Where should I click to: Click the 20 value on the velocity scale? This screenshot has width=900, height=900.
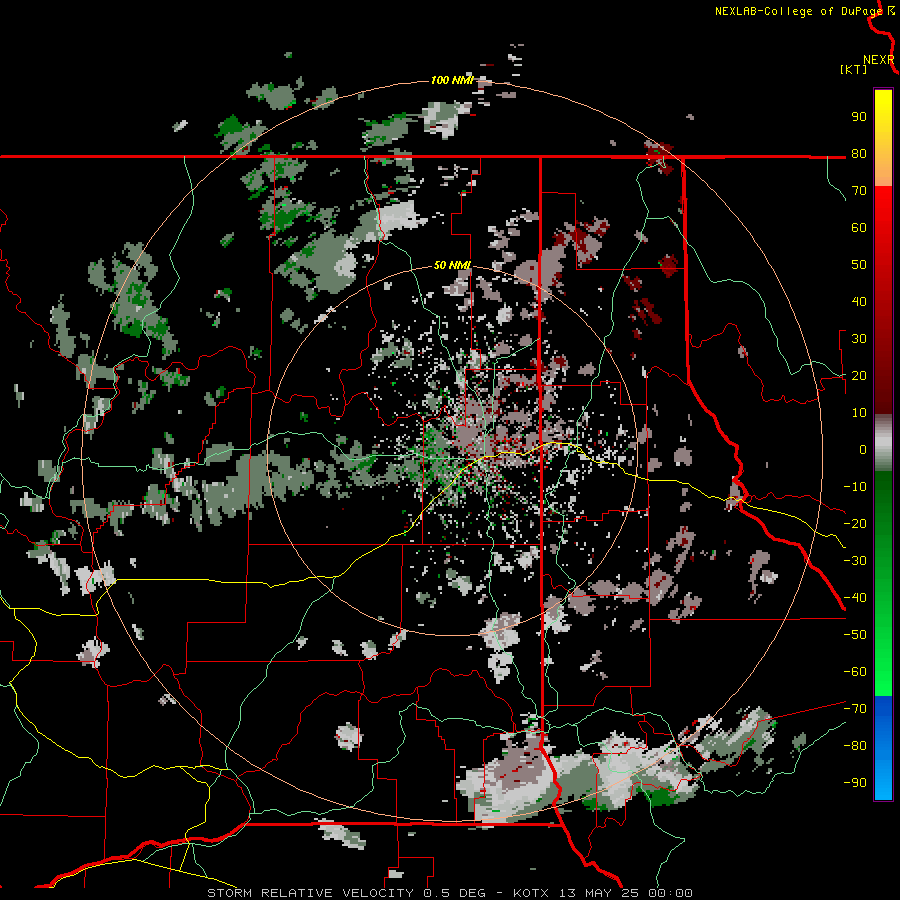click(859, 375)
